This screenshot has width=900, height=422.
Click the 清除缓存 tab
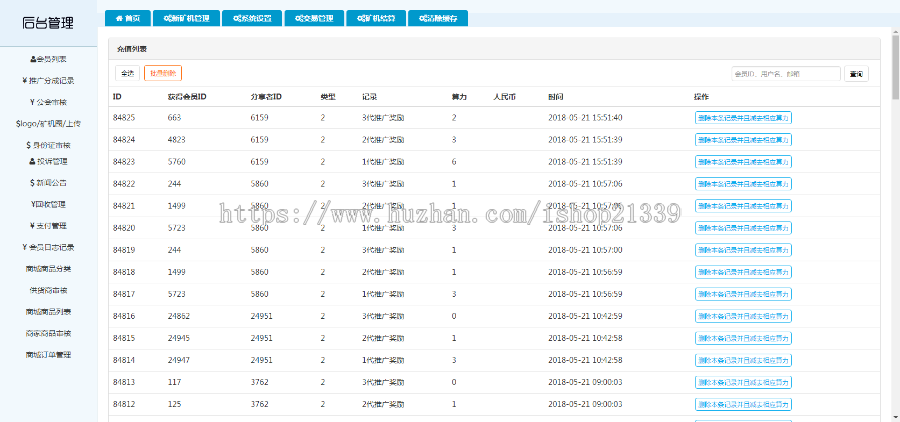click(438, 18)
